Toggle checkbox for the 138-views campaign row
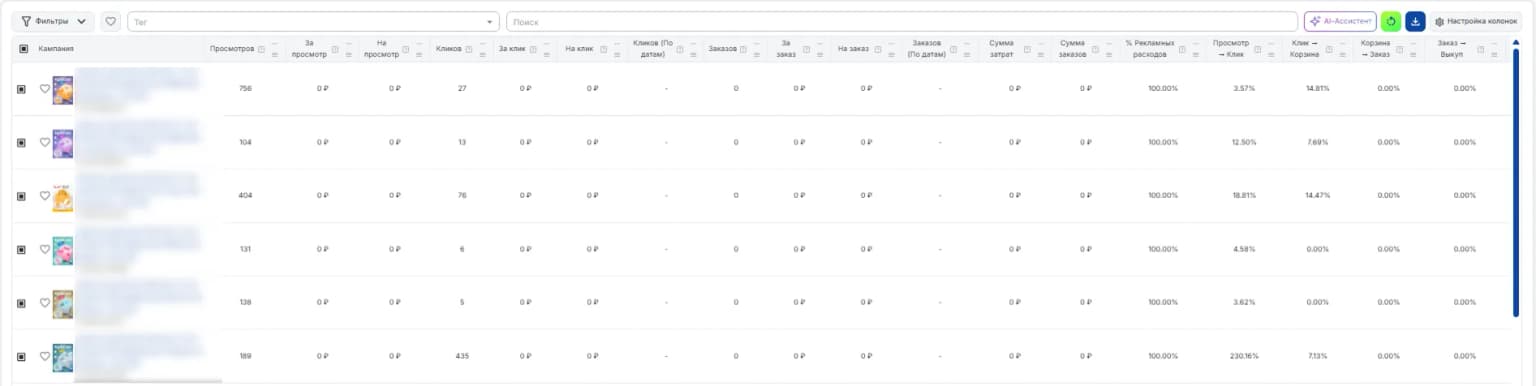Viewport: 1536px width, 386px height. (21, 303)
